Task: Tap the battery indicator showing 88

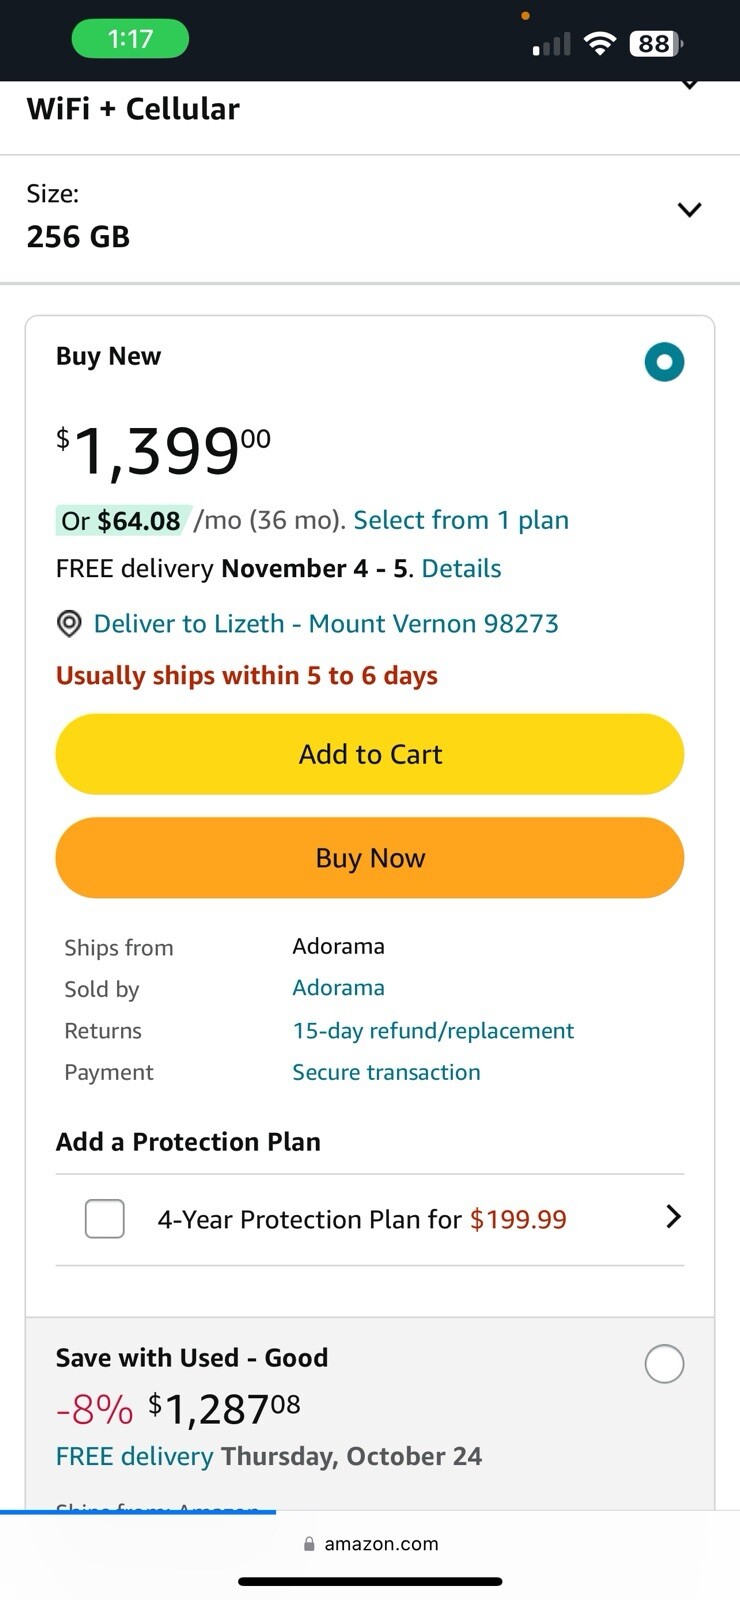Action: coord(656,43)
